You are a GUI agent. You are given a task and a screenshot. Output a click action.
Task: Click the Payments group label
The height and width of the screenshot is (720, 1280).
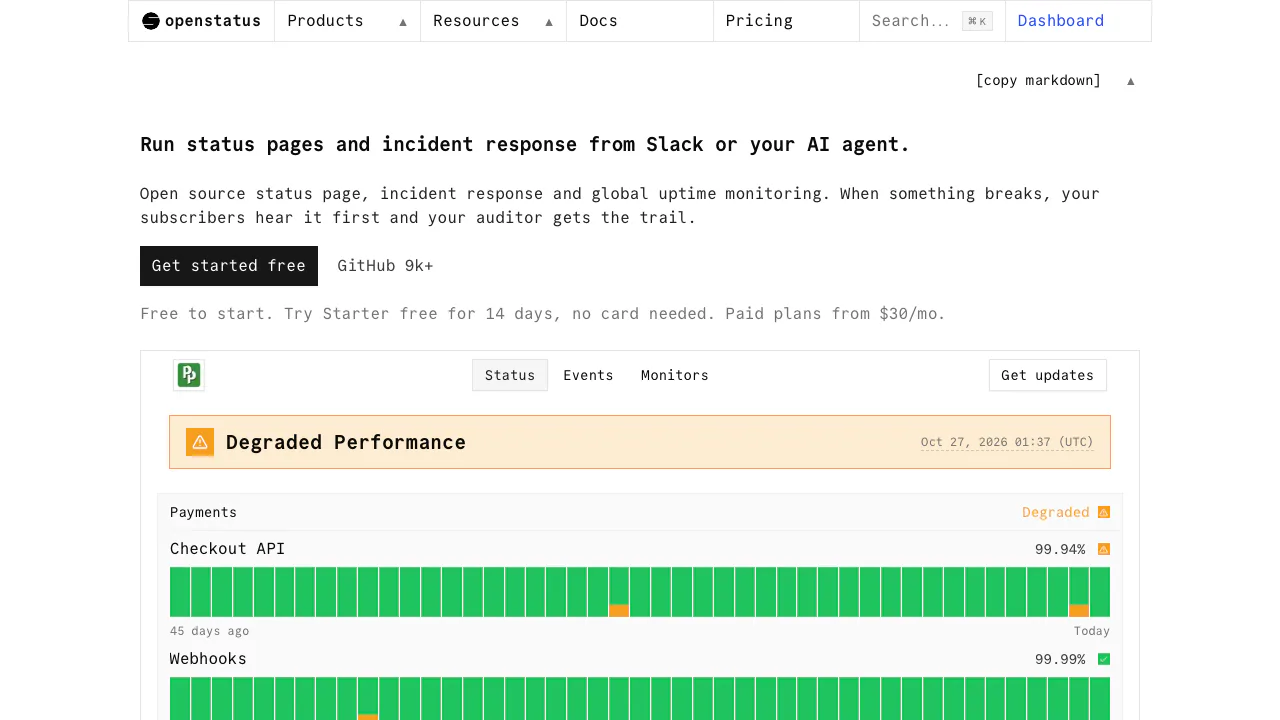[x=203, y=512]
